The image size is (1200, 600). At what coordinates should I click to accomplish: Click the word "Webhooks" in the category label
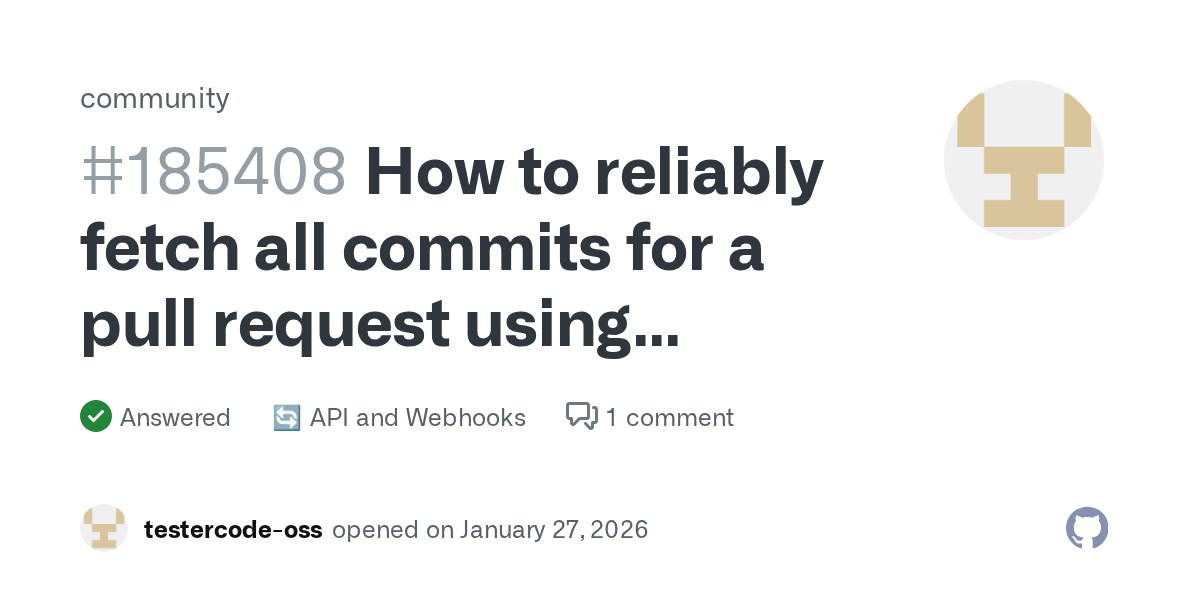(x=475, y=417)
